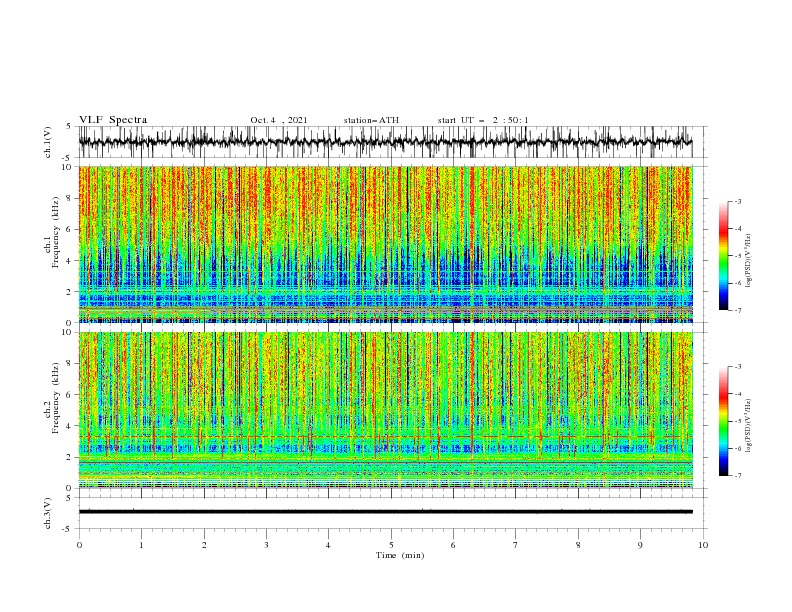The image size is (792, 612).
Task: Click the "-3" tick on the ch.1 colorbar
Action: click(x=738, y=201)
